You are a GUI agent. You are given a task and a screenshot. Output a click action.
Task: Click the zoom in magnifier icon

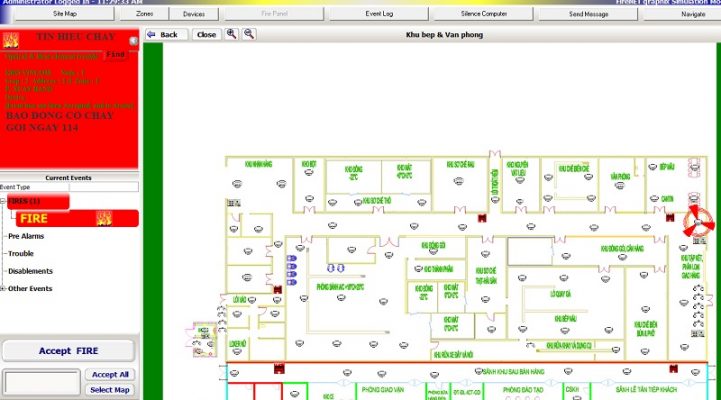(232, 34)
